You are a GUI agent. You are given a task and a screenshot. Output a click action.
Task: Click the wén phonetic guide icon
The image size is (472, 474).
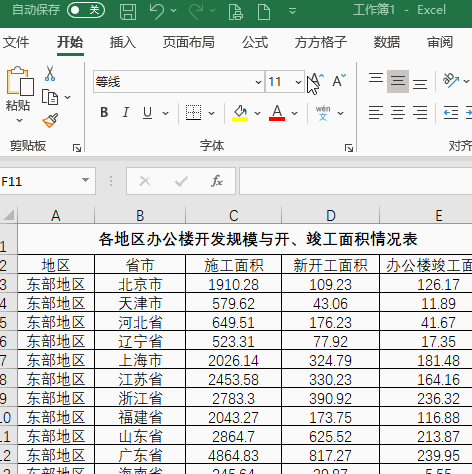323,113
